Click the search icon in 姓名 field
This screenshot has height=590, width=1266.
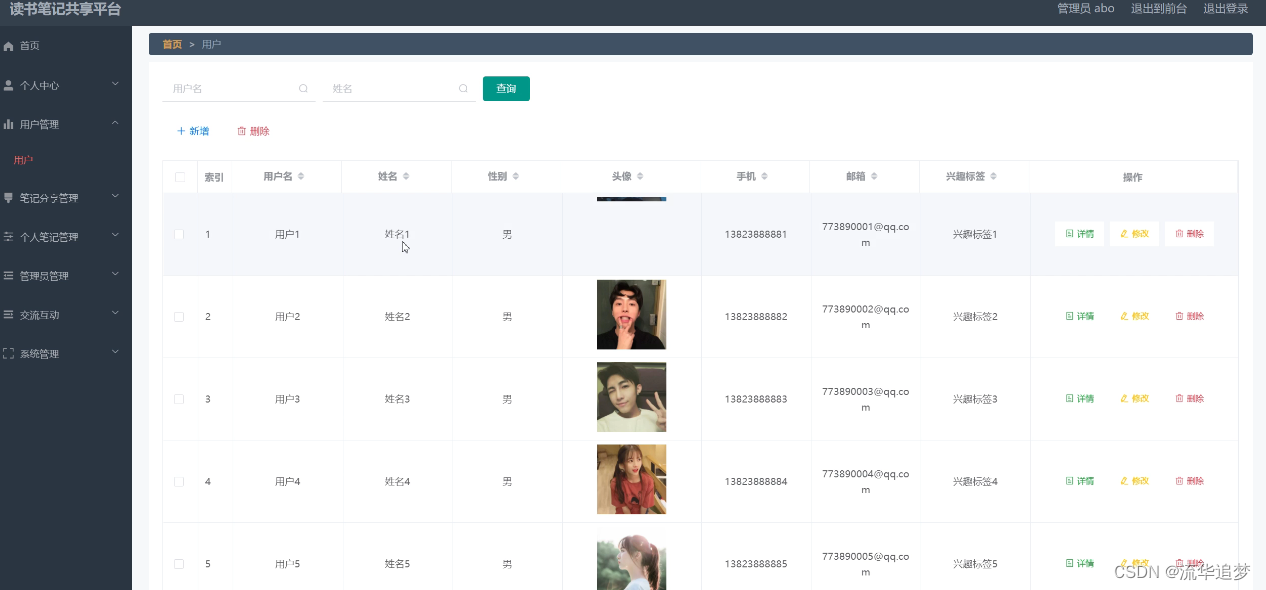(463, 88)
